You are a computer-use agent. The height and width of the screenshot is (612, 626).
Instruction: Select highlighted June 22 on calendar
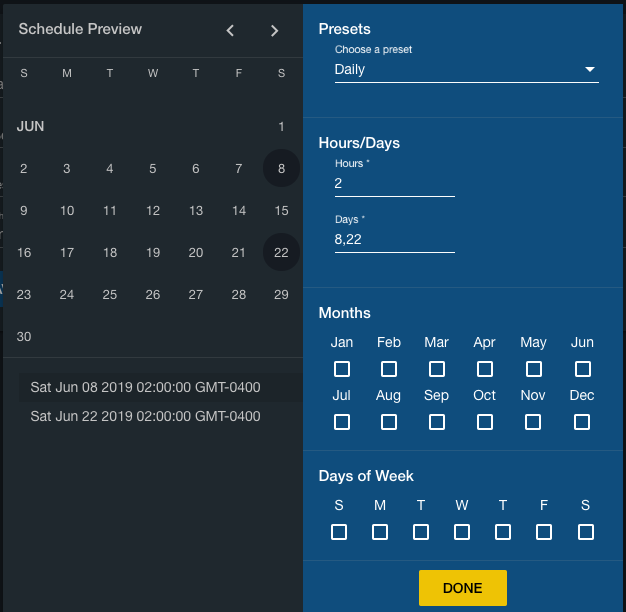click(x=281, y=253)
